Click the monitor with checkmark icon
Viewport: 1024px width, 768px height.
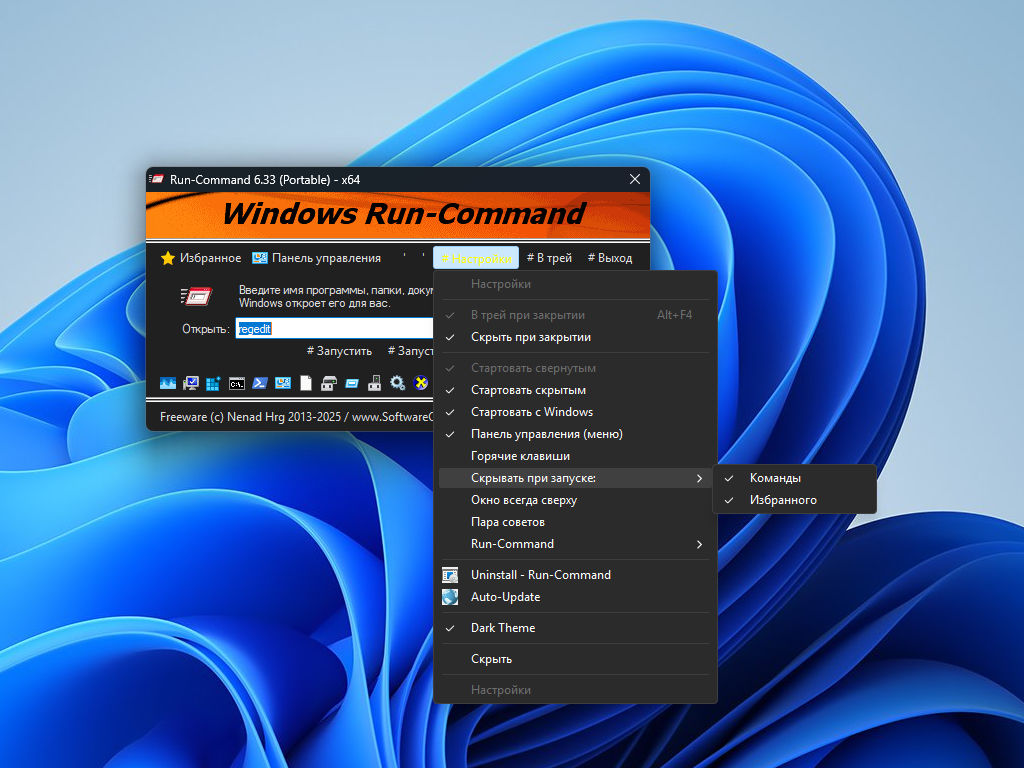tap(191, 383)
